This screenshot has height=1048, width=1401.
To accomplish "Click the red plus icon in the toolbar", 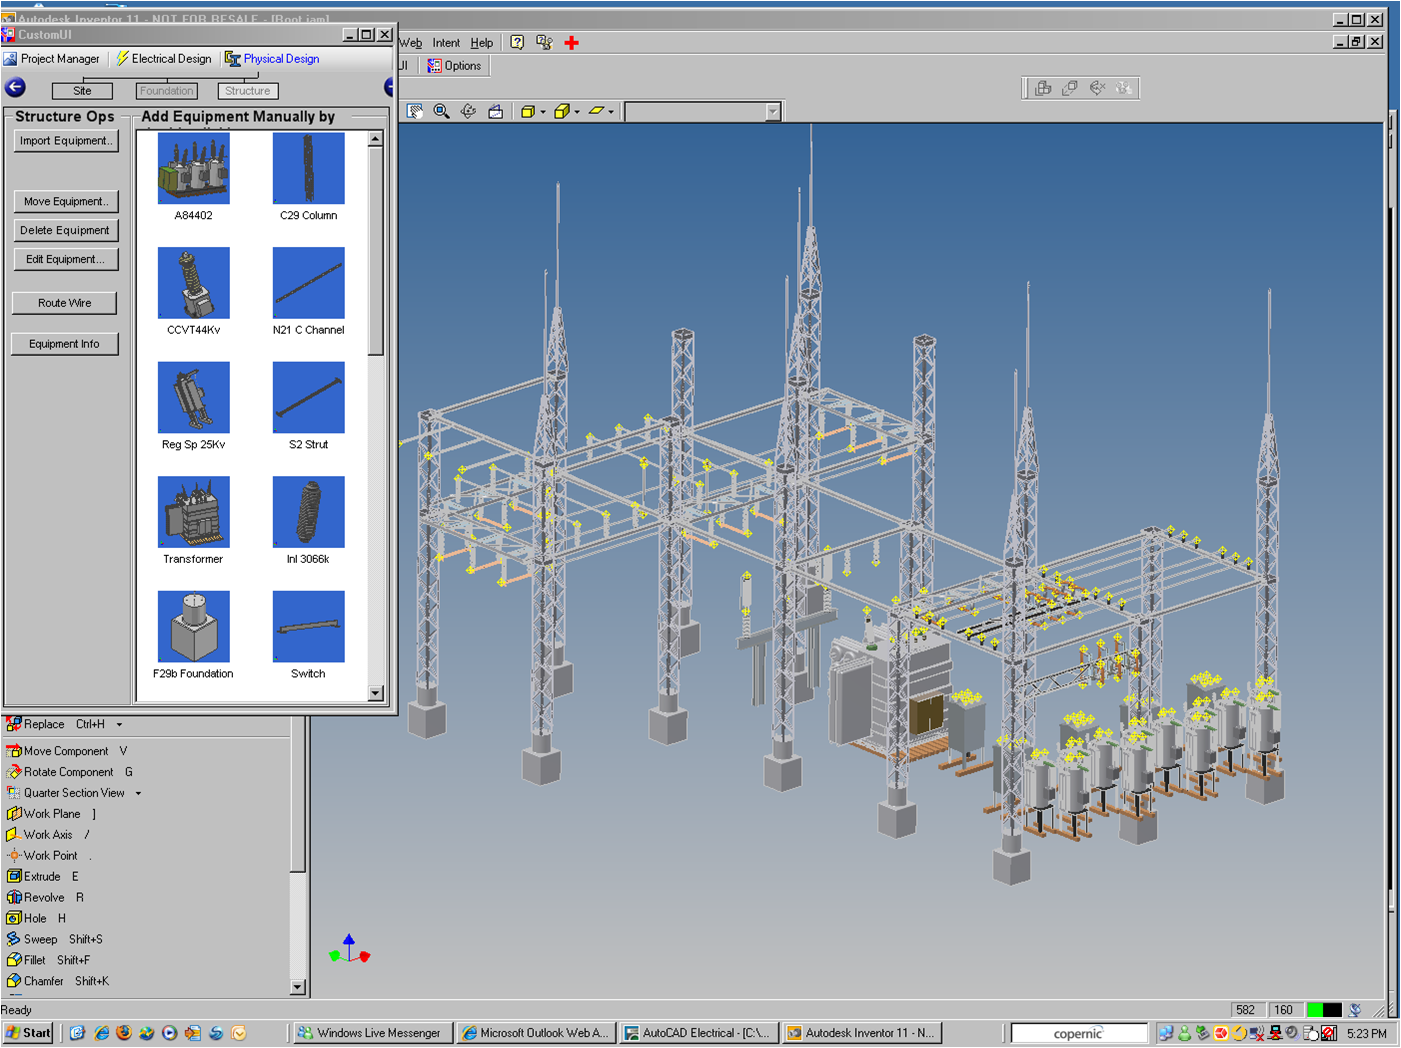I will pyautogui.click(x=572, y=43).
